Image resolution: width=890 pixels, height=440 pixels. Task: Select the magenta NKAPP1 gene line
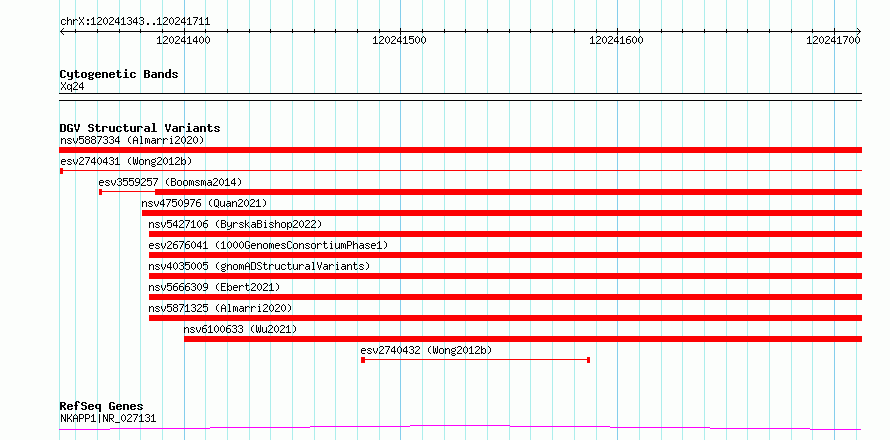point(460,427)
